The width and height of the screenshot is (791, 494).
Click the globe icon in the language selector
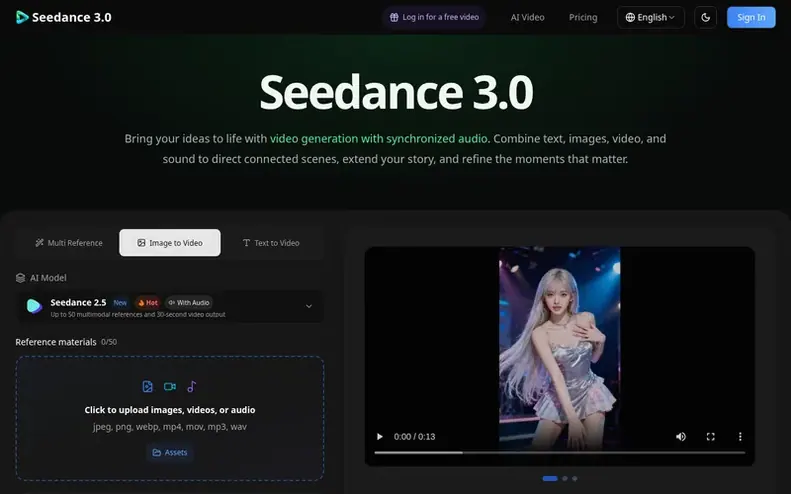pyautogui.click(x=630, y=17)
